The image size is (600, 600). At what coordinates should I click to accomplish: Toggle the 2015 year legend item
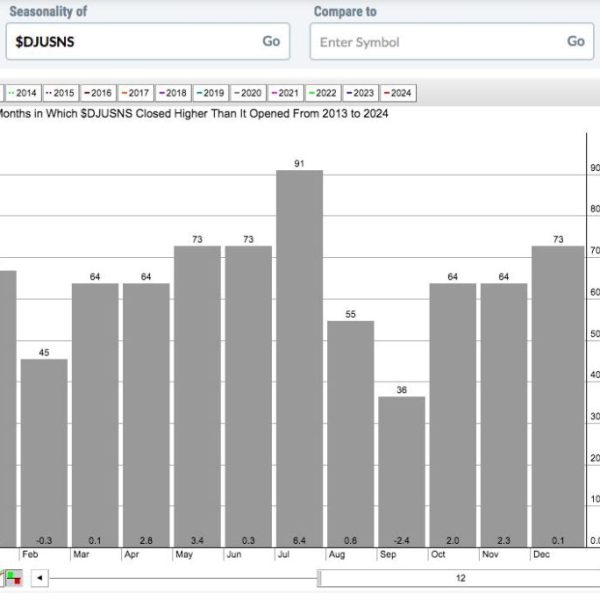(x=60, y=93)
